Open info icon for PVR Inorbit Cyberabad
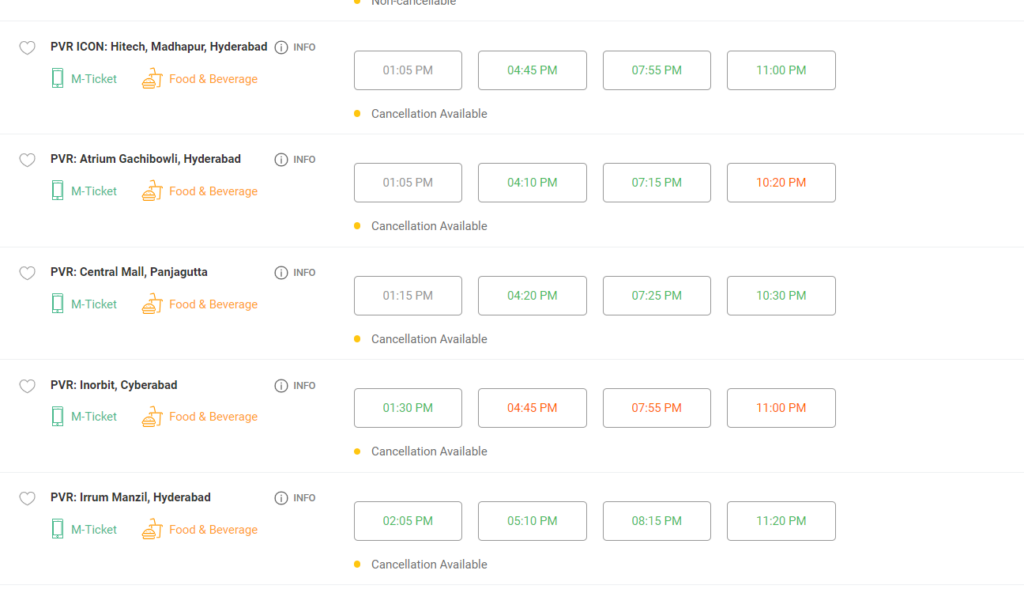The width and height of the screenshot is (1024, 593). (281, 385)
